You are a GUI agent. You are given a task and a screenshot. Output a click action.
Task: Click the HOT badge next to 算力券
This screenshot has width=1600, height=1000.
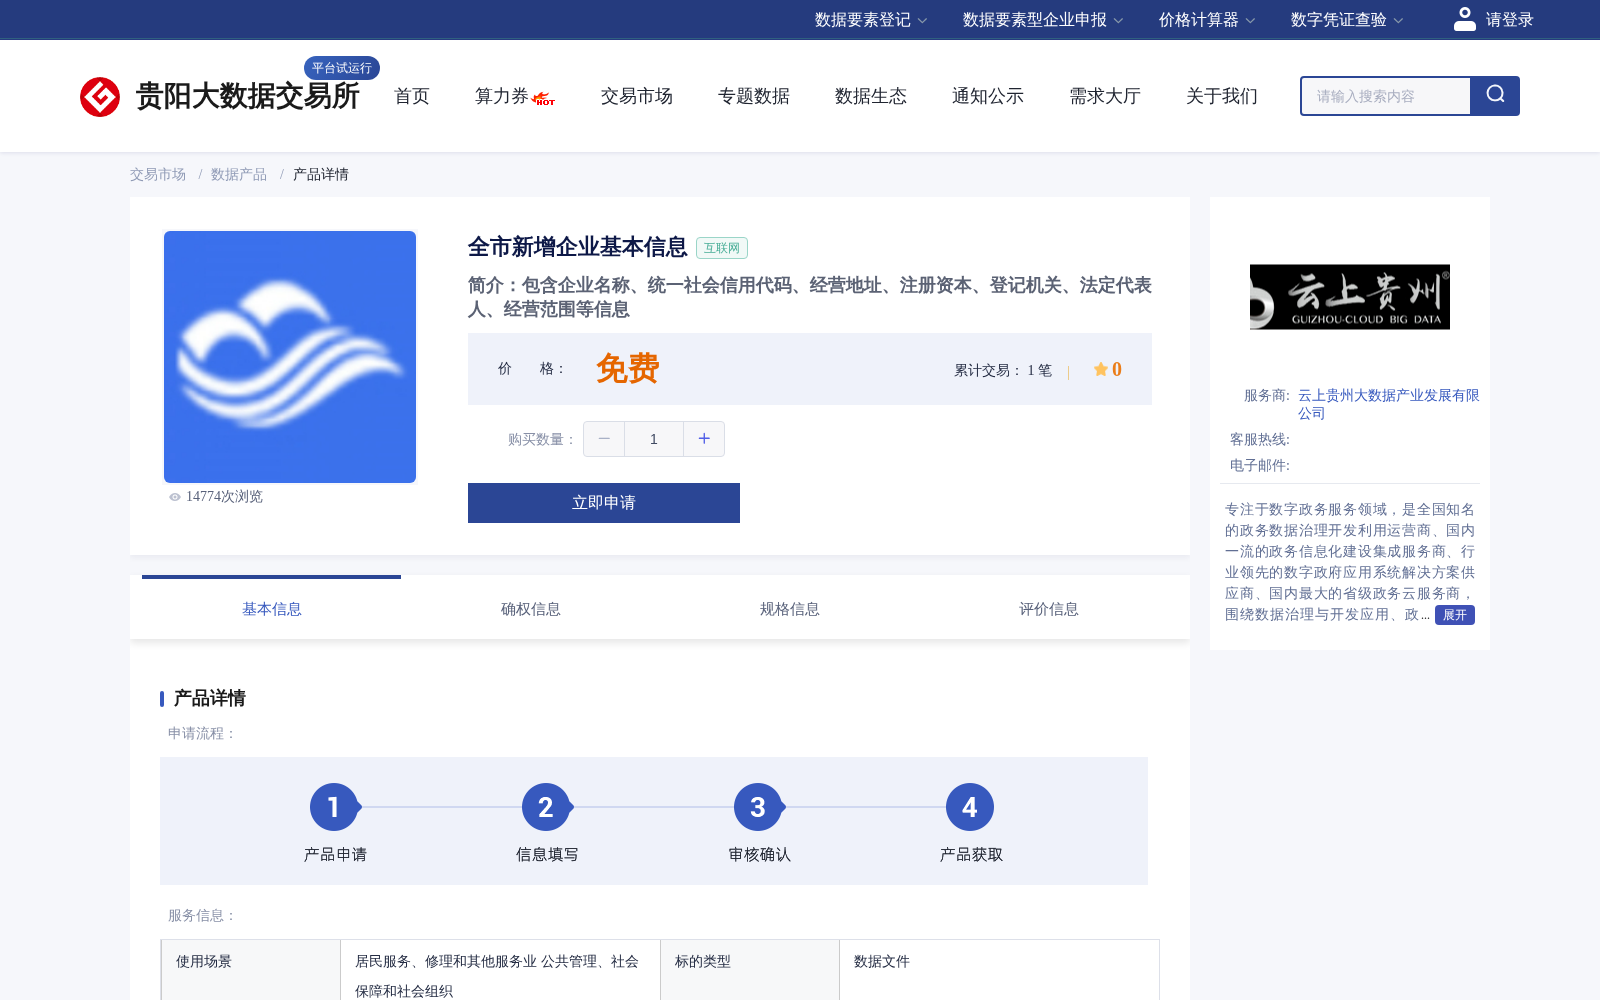[544, 99]
